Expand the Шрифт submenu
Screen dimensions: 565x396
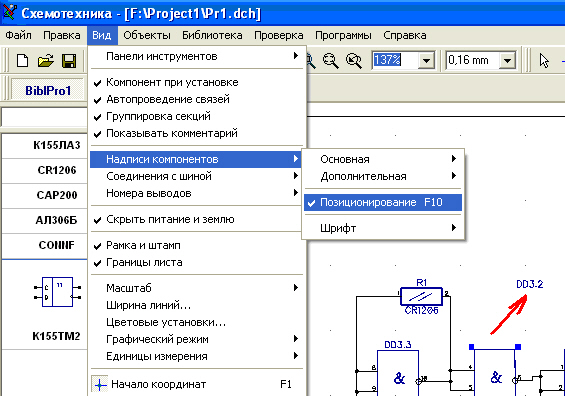click(383, 228)
